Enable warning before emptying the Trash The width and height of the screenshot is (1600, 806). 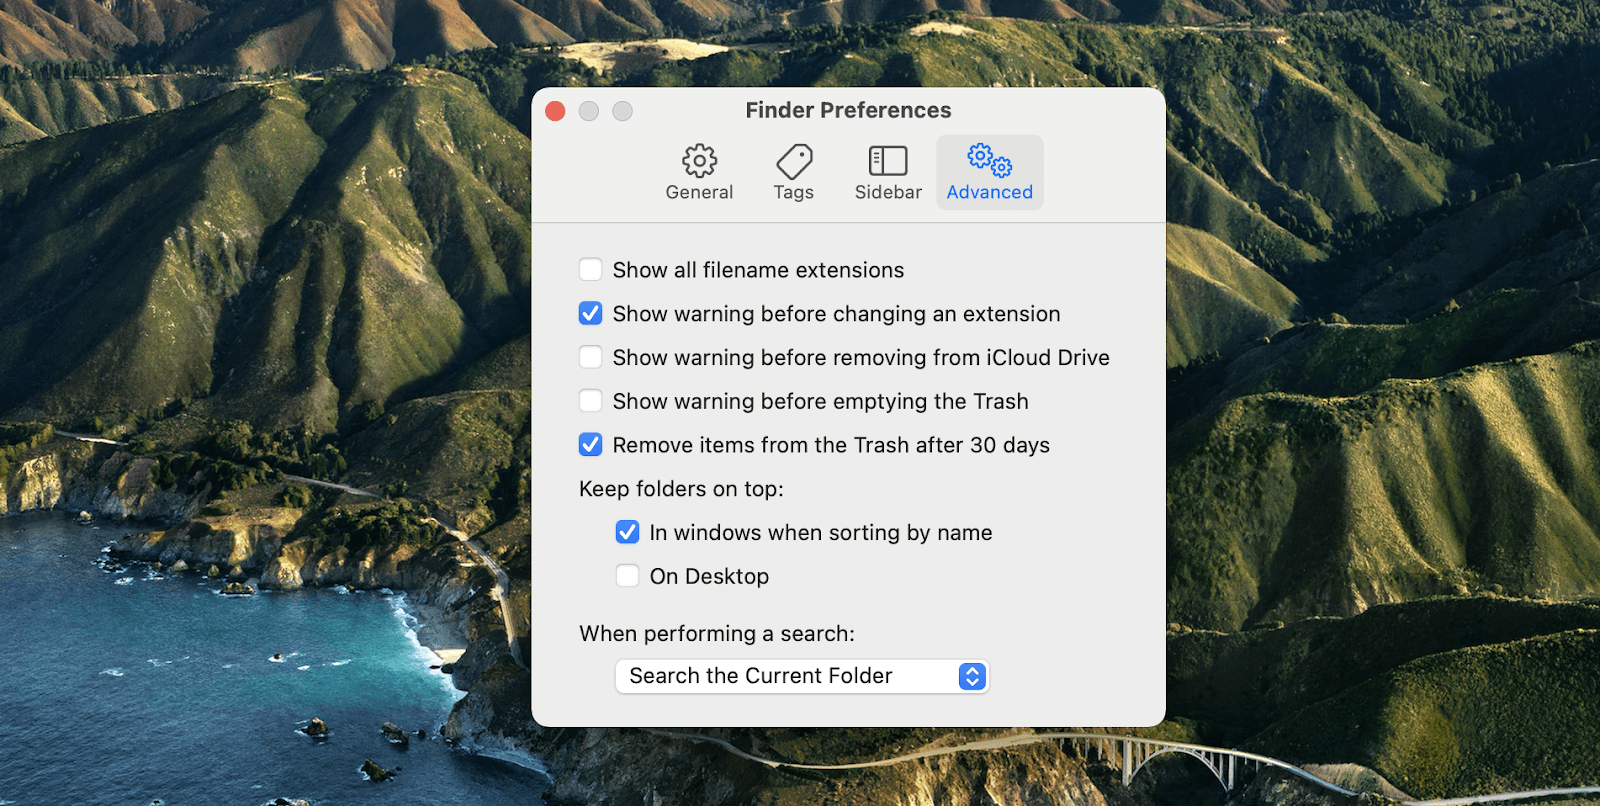591,401
